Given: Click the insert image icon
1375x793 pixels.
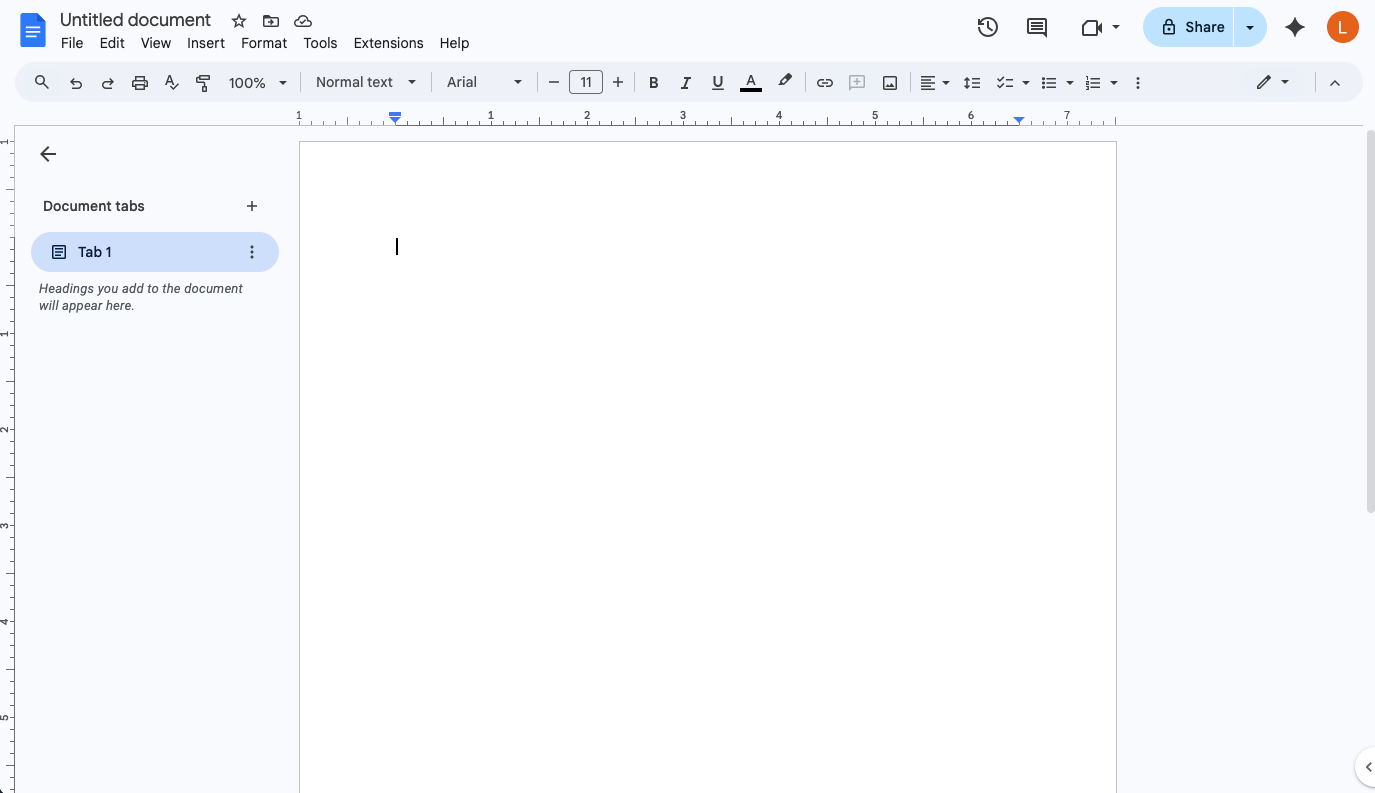Looking at the screenshot, I should click(x=890, y=83).
